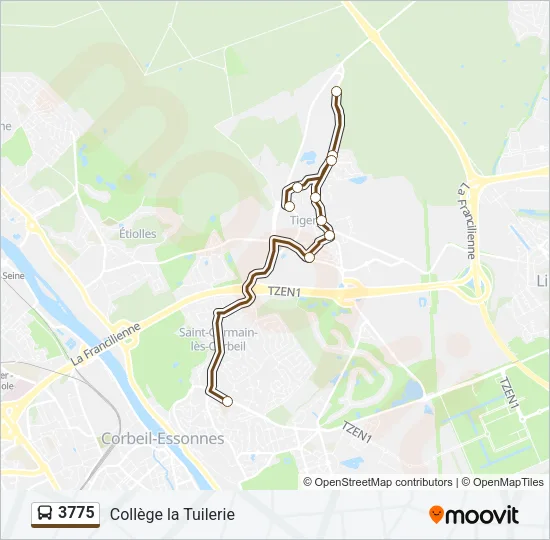The width and height of the screenshot is (550, 540).
Task: Click the Tigery town label
Action: (x=303, y=220)
